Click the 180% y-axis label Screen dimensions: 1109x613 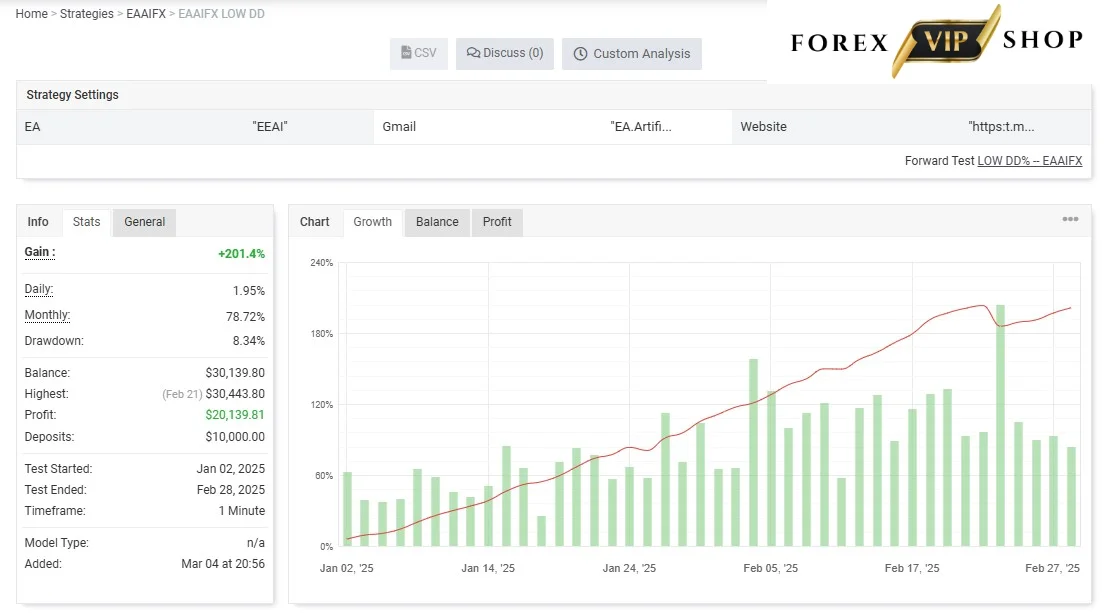322,334
